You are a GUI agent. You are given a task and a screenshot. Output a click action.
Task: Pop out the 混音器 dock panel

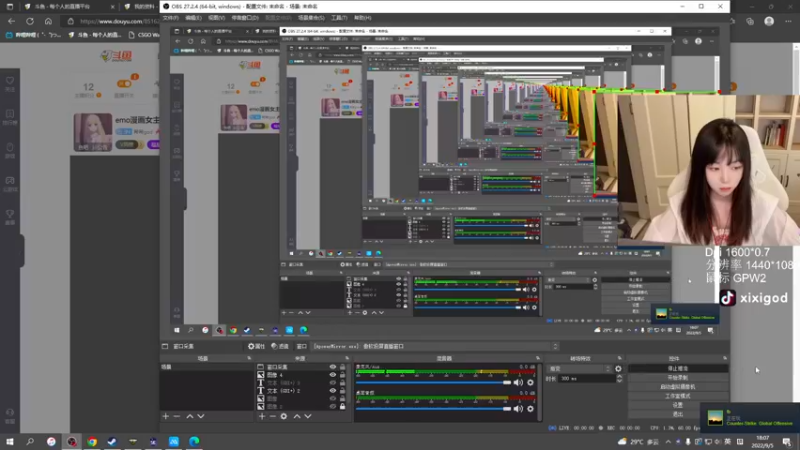pos(538,358)
